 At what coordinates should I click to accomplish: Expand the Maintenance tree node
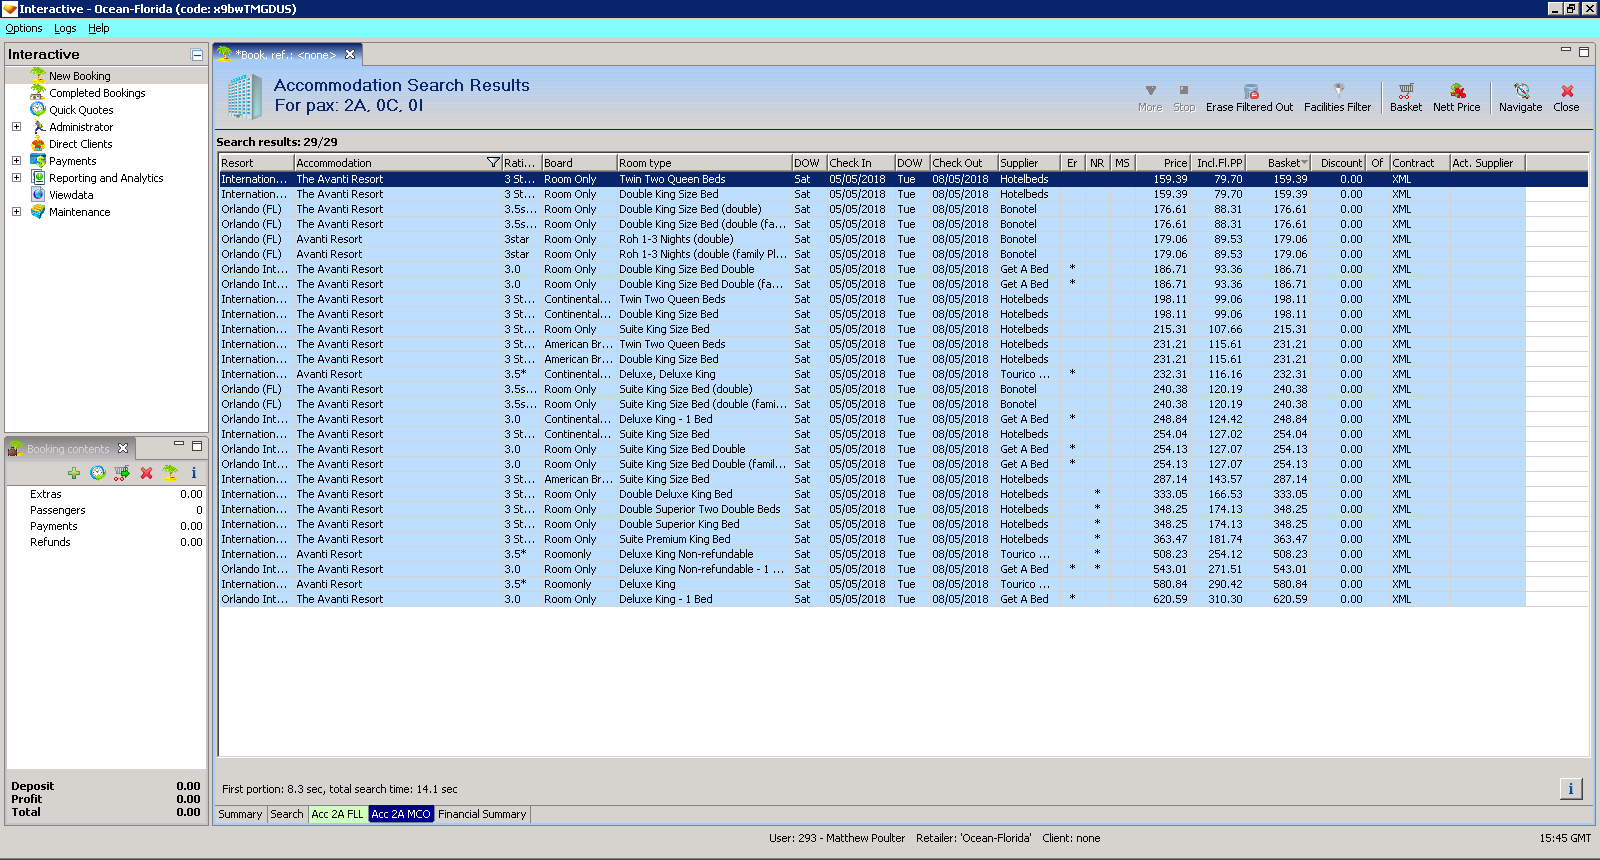[16, 212]
